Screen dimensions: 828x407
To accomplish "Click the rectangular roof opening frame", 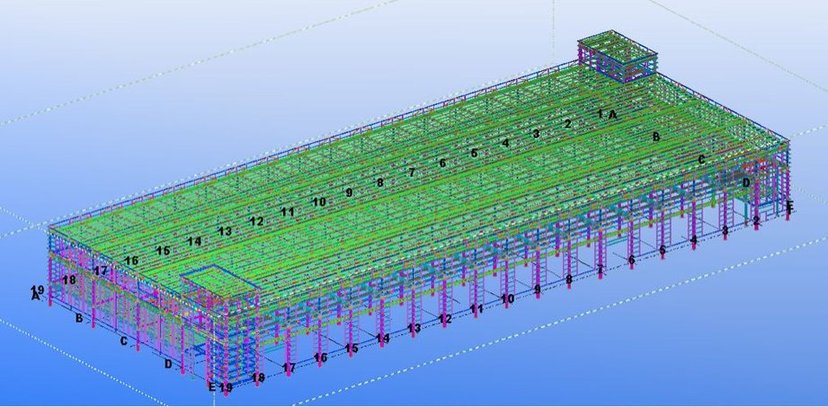I will click(x=214, y=281).
